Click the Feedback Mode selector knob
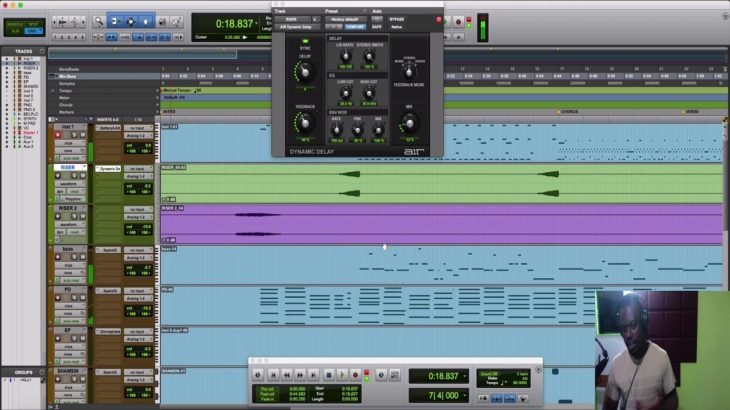Viewport: 730px width, 410px height. coord(409,72)
